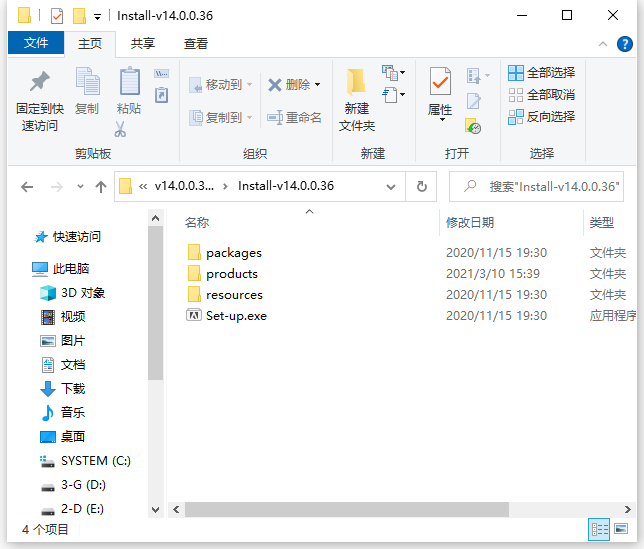Create a New Folder (新建文件夹)
644x549 pixels.
(356, 100)
